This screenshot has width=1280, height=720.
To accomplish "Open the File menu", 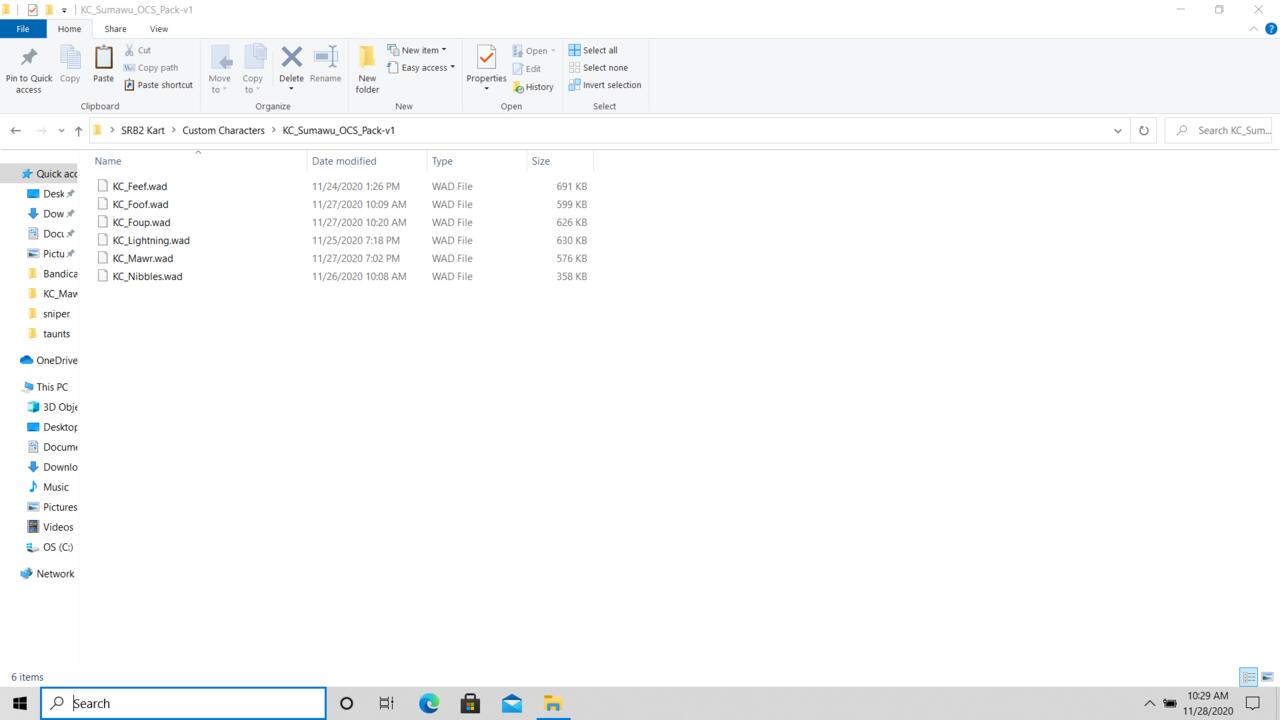I will point(22,29).
